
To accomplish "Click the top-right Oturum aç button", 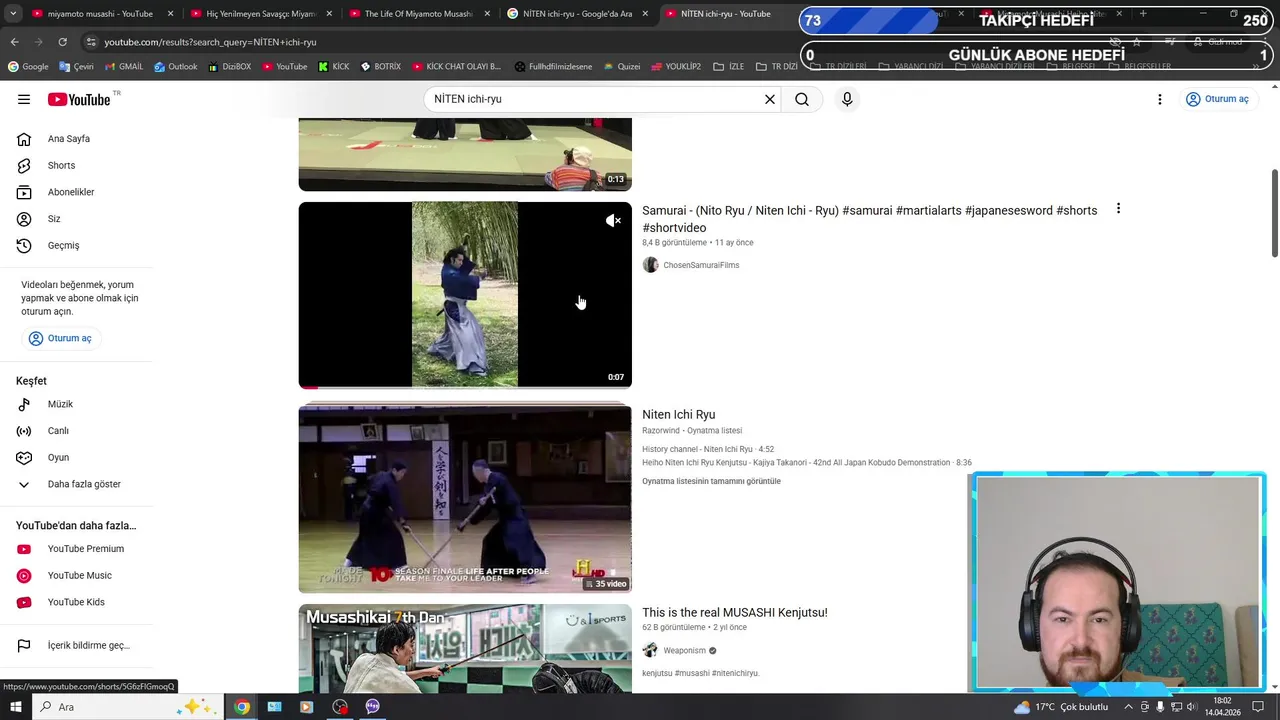I will [1217, 99].
